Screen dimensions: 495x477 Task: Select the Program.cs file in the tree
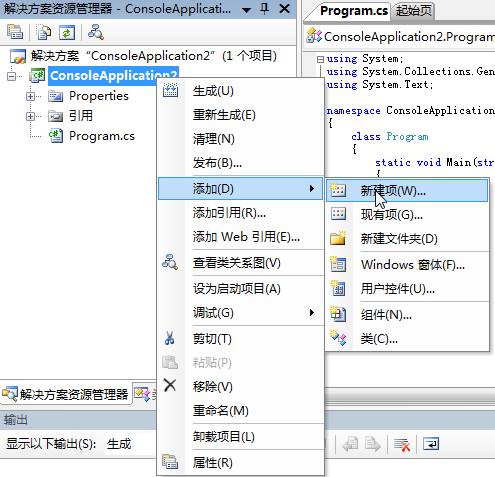tap(102, 136)
